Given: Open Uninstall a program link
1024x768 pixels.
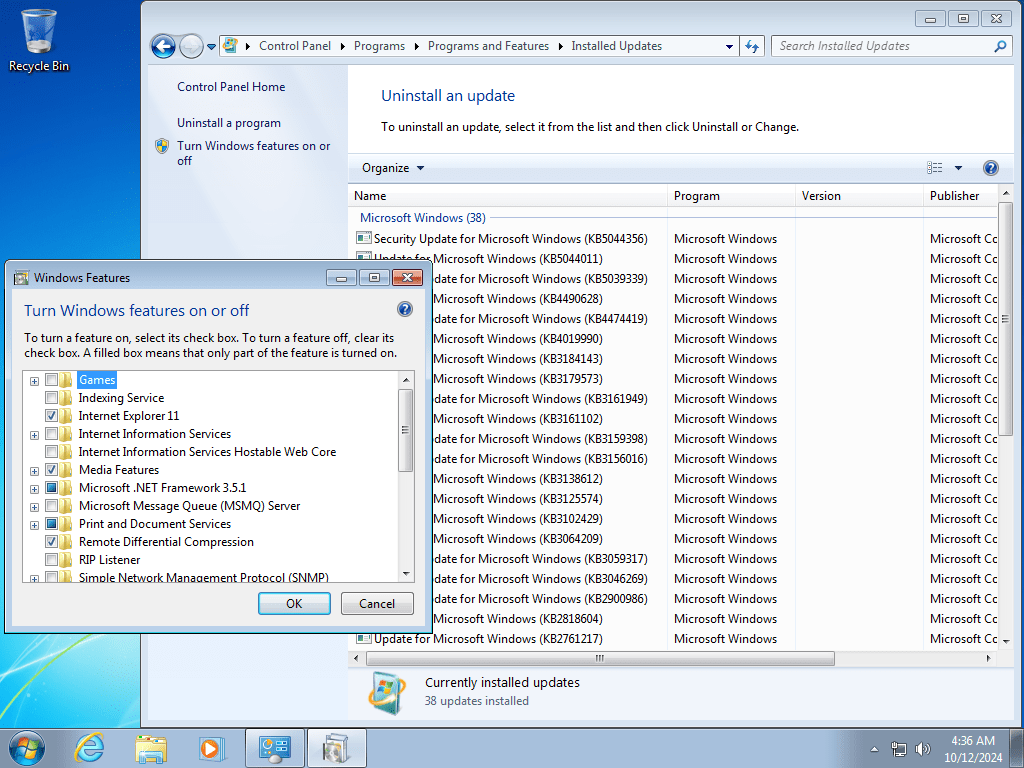Looking at the screenshot, I should point(229,123).
